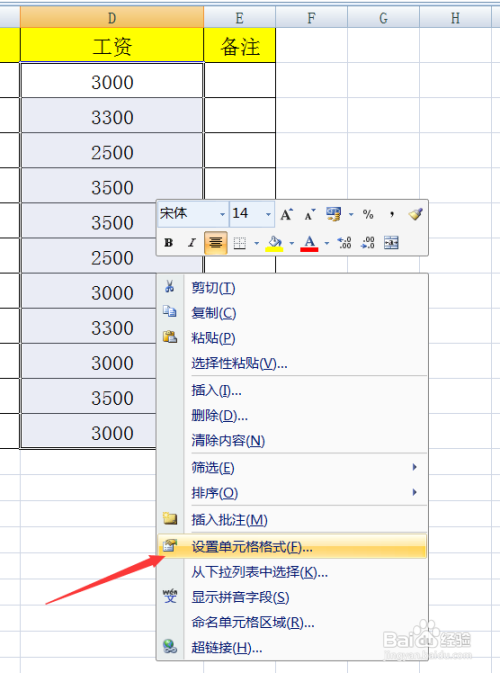Click the 备注 header cell
Image resolution: width=500 pixels, height=673 pixels.
tap(239, 45)
